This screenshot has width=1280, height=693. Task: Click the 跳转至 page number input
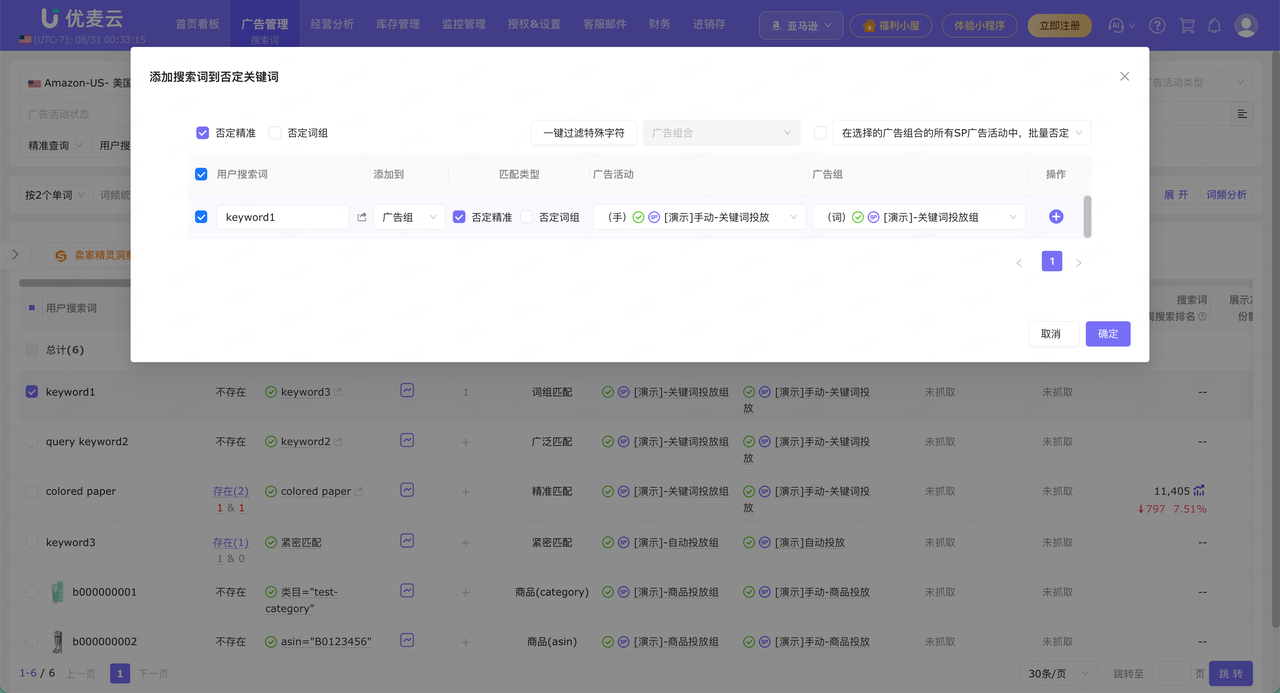(1171, 674)
